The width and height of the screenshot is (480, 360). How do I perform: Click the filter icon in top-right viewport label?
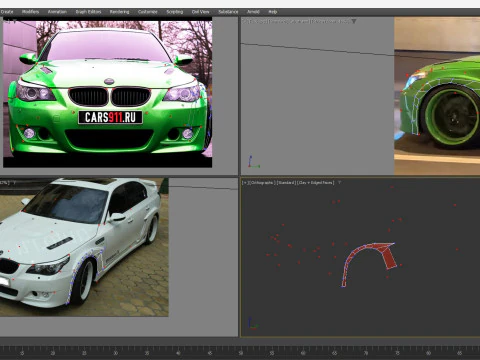tap(354, 21)
